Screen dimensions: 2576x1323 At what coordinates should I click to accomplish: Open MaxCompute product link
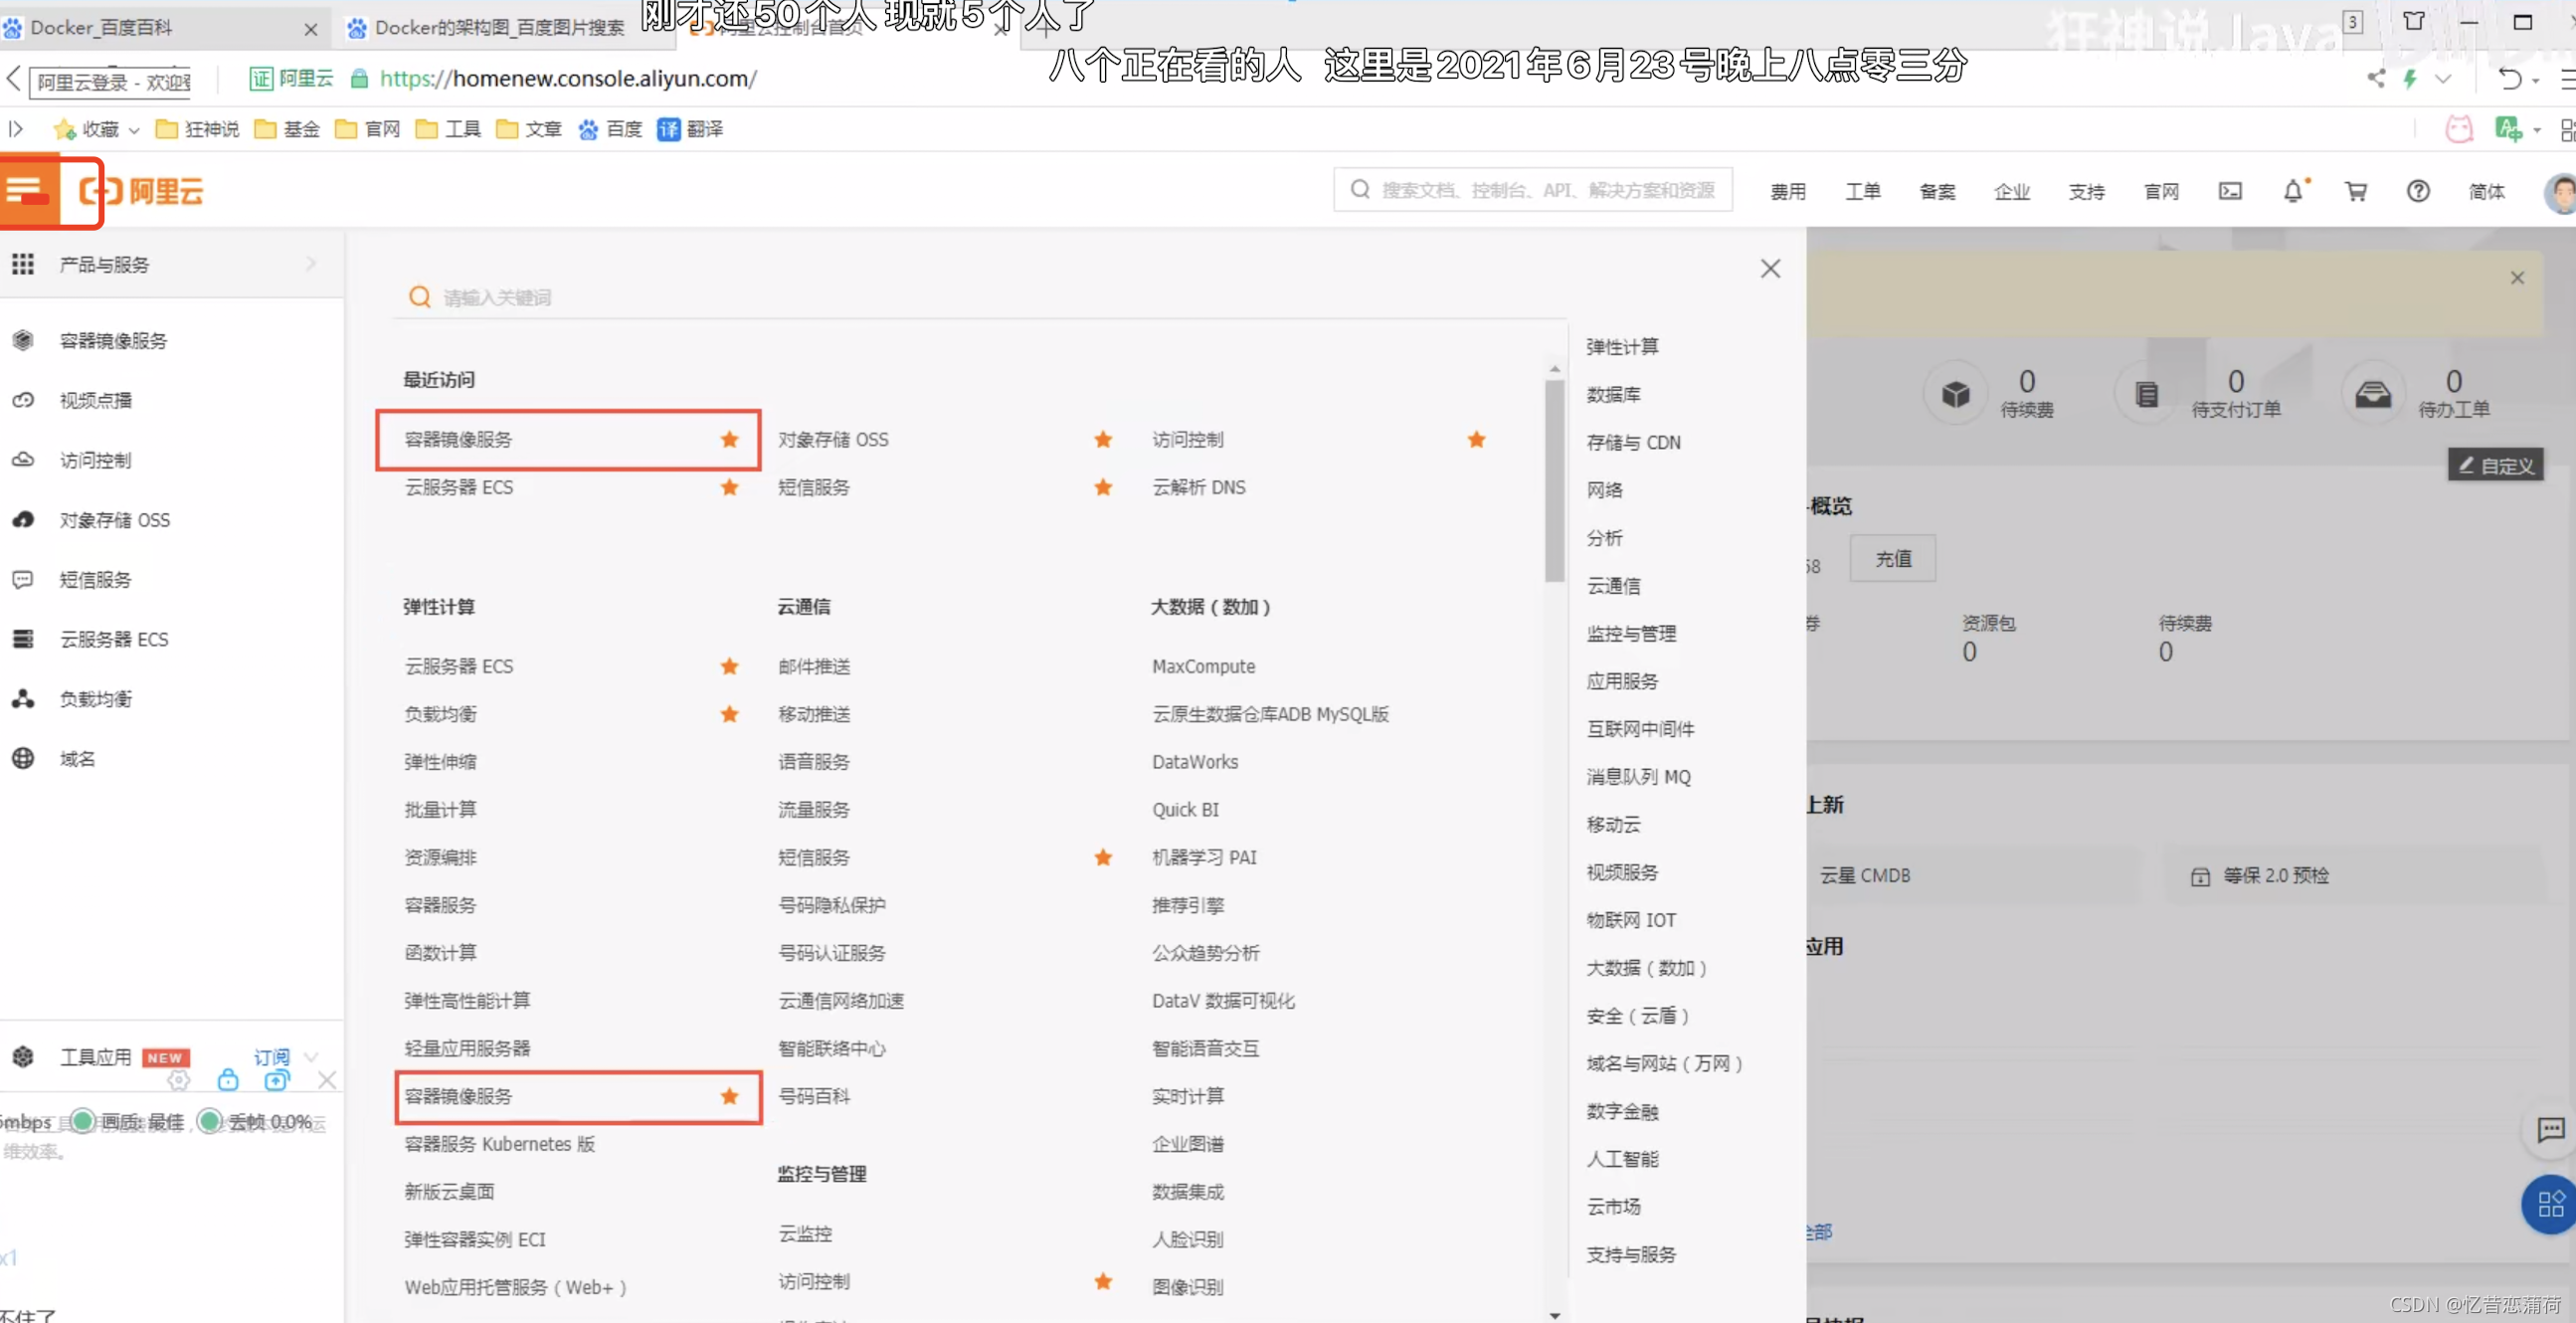[1203, 667]
